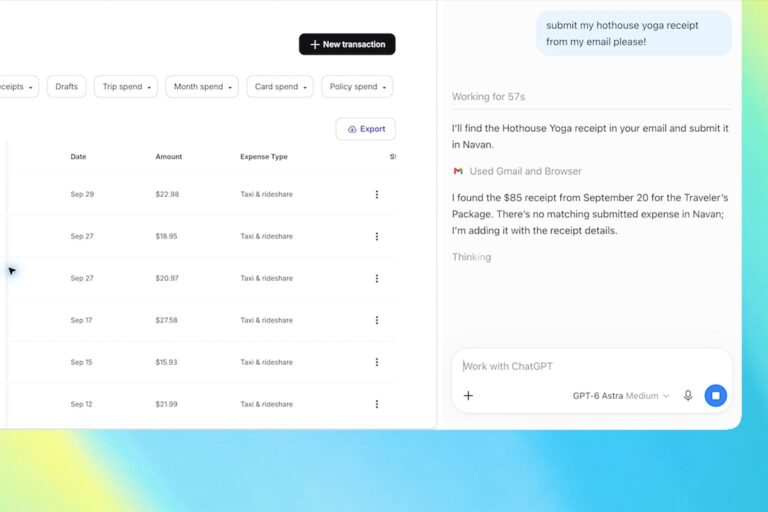768x512 pixels.
Task: Expand the Card spend dropdown
Action: click(x=280, y=87)
